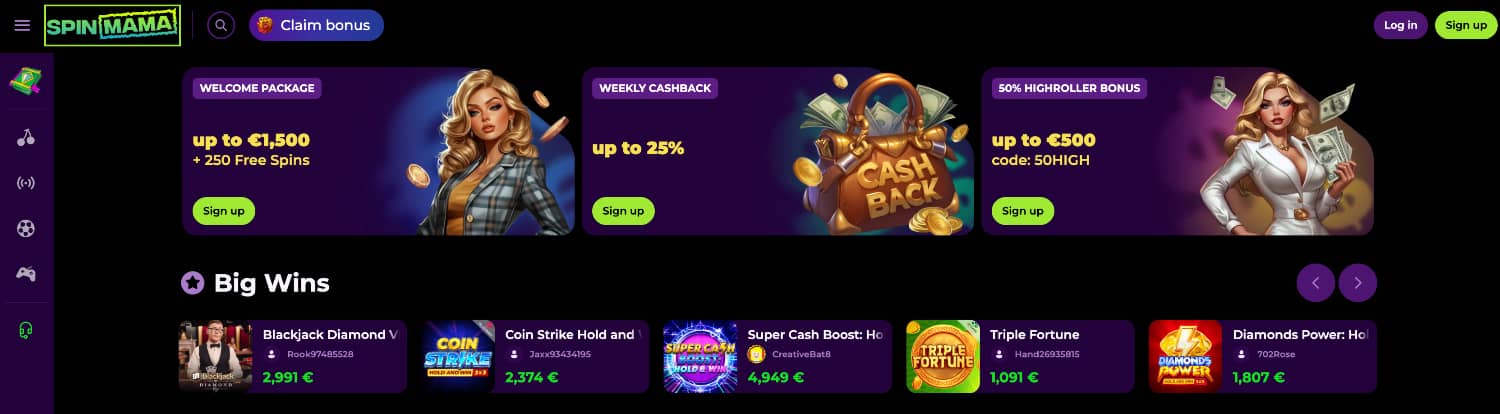
Task: Select the game controller sidebar icon
Action: click(x=26, y=273)
